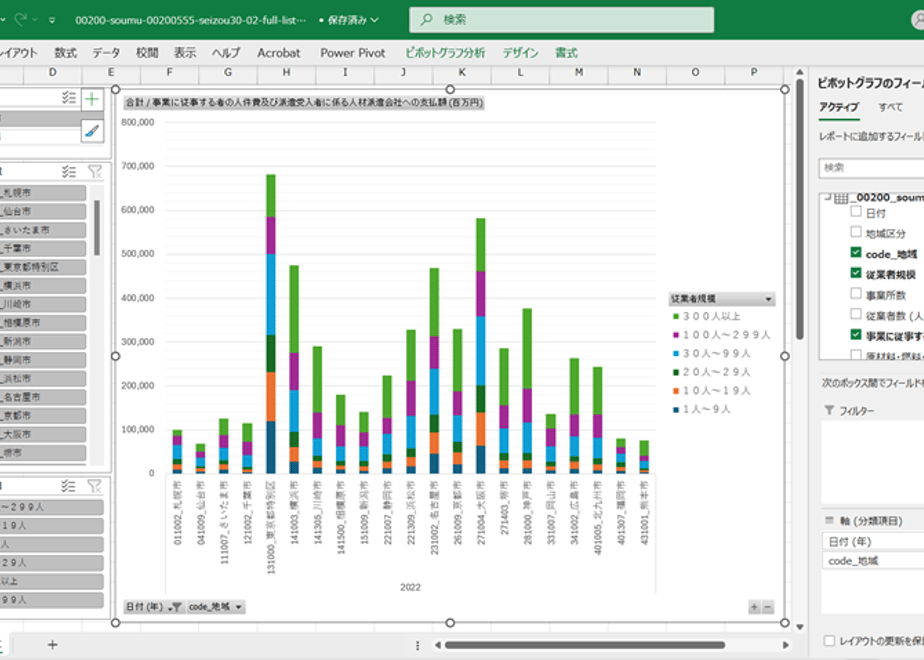Click the １人～９人 legend entry
The height and width of the screenshot is (660, 924).
coord(702,409)
